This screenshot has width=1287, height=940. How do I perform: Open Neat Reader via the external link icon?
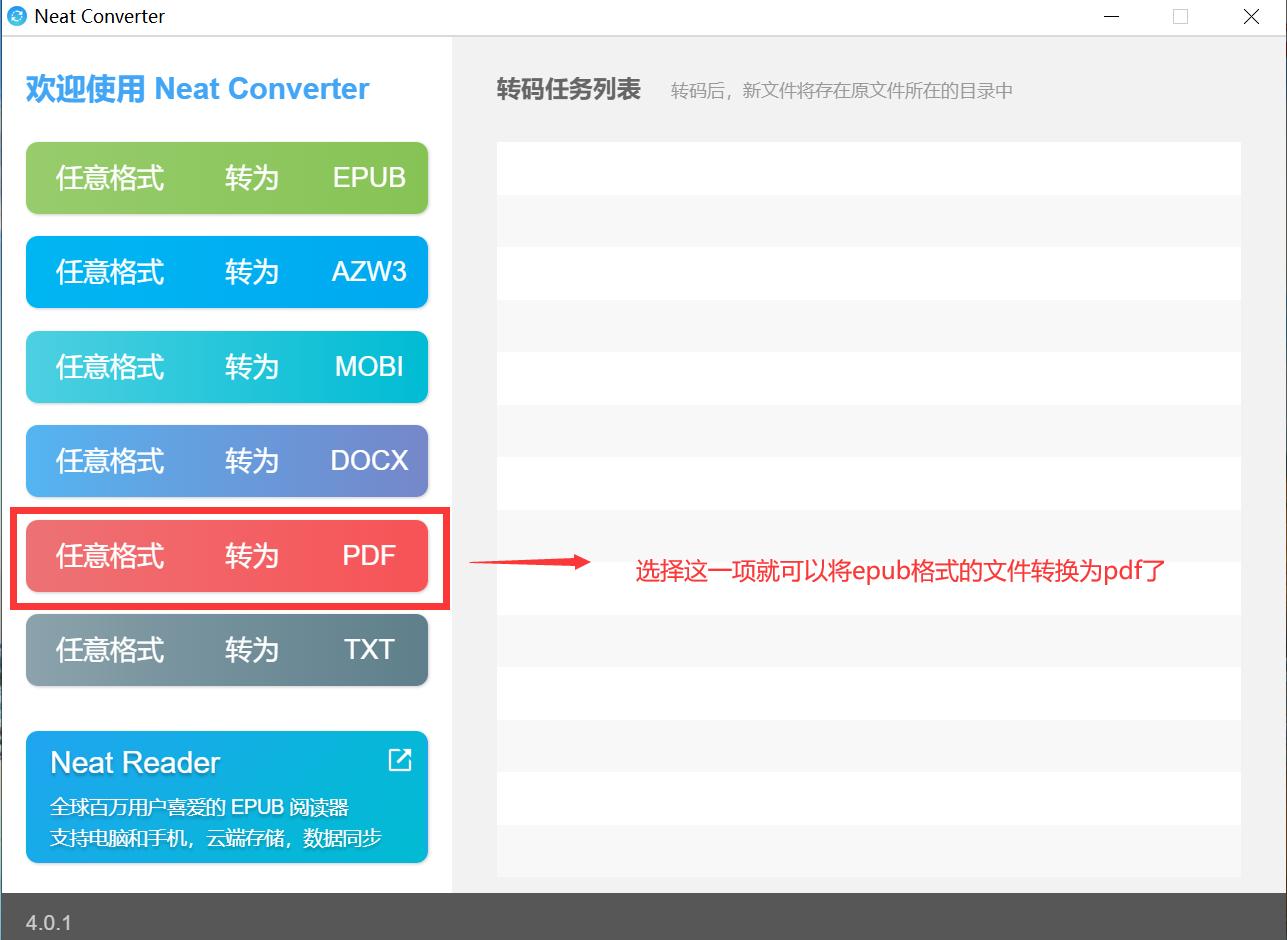(399, 760)
